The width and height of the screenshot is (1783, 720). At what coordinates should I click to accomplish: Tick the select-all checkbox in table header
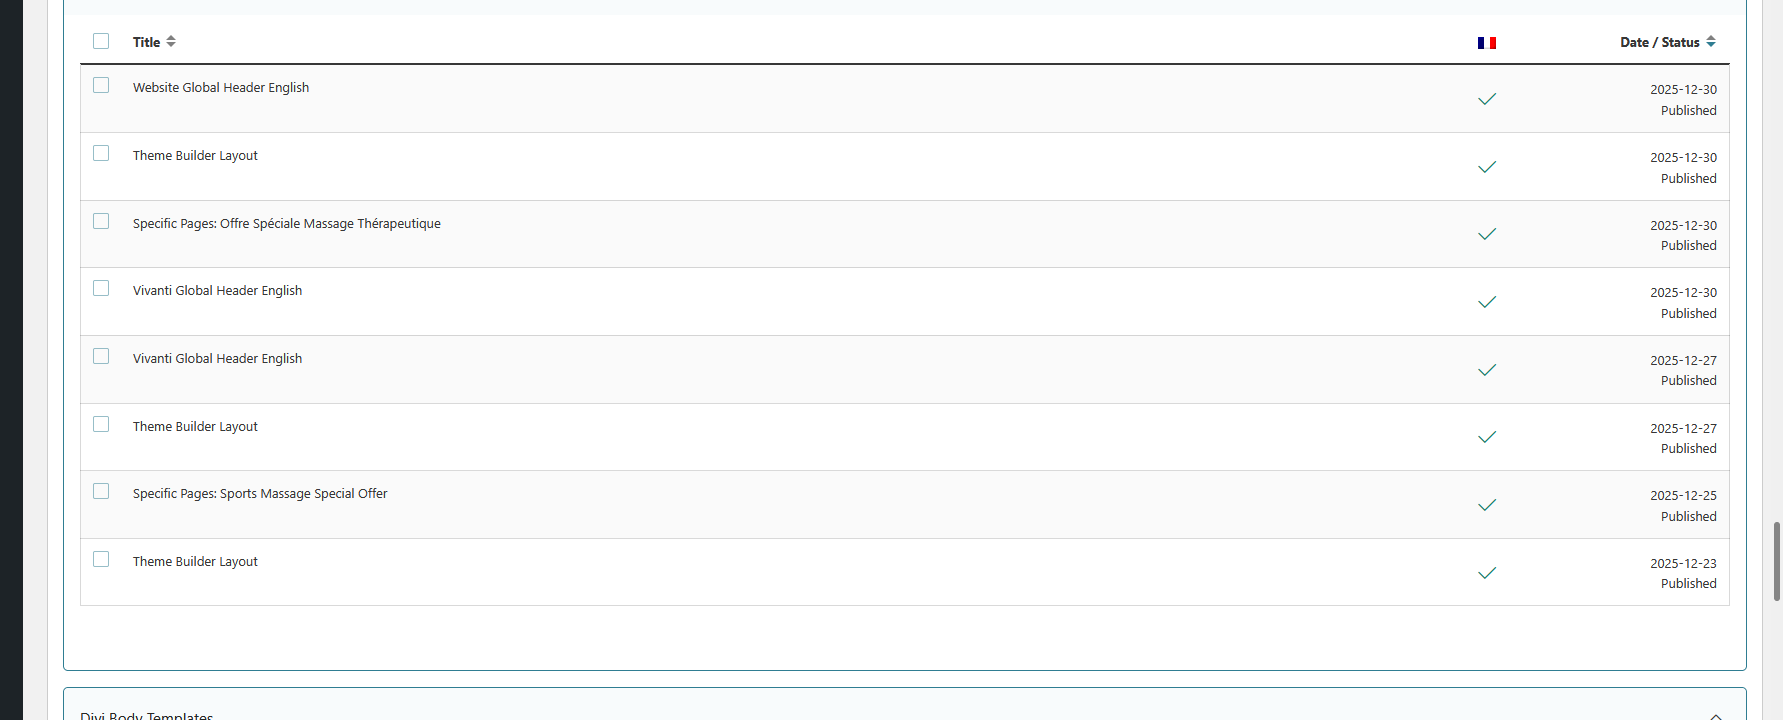pos(101,41)
